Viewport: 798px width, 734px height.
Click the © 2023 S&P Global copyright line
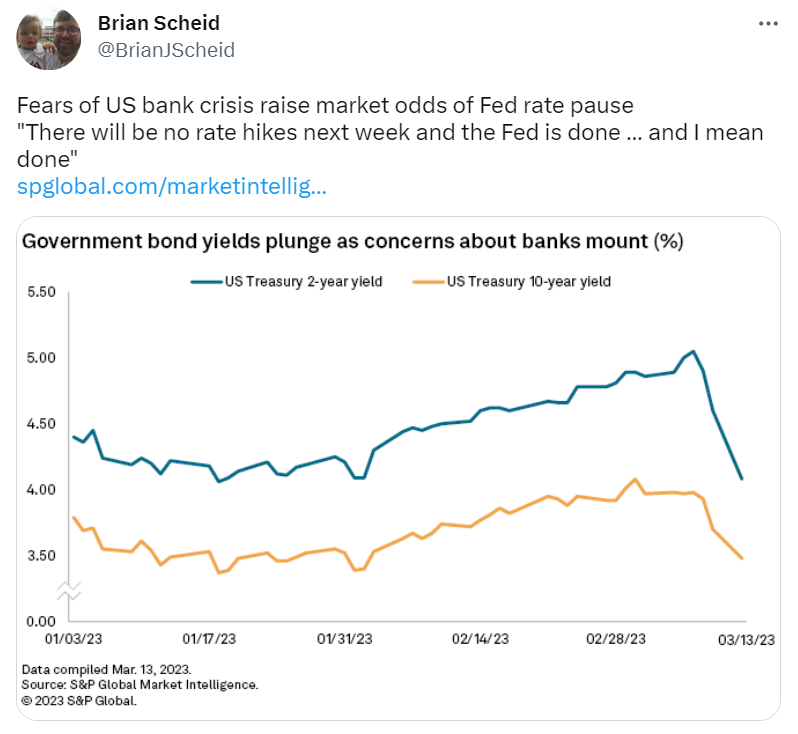pyautogui.click(x=78, y=701)
